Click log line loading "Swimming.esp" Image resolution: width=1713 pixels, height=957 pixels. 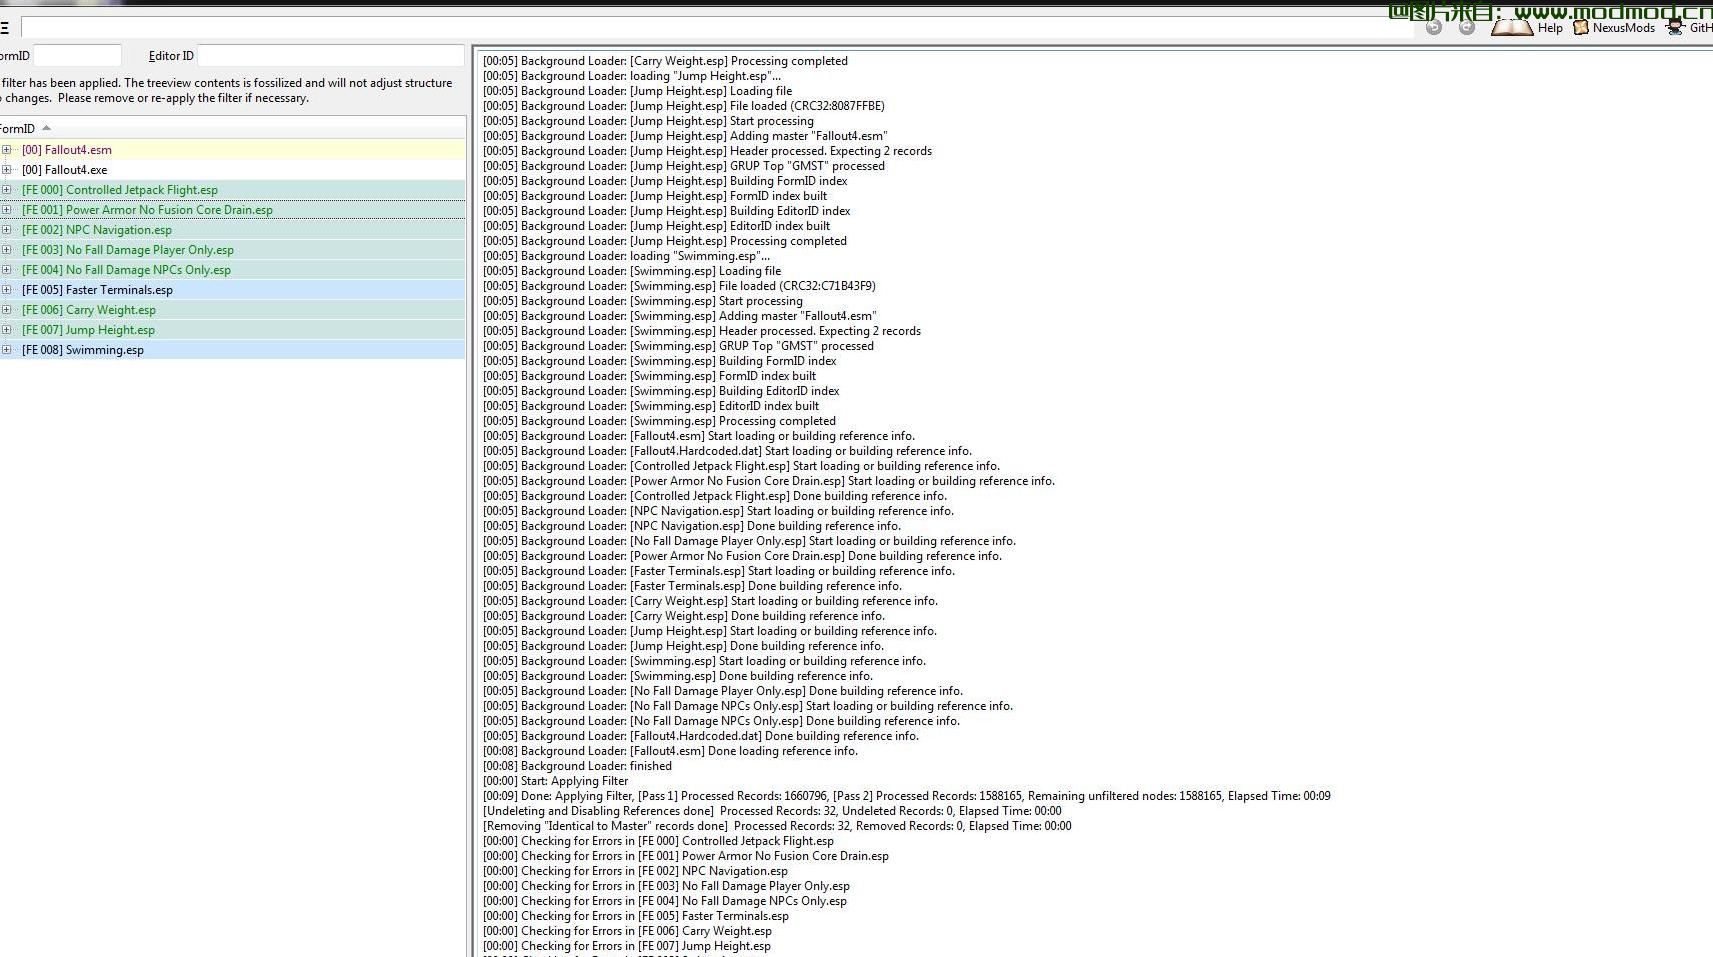[626, 256]
